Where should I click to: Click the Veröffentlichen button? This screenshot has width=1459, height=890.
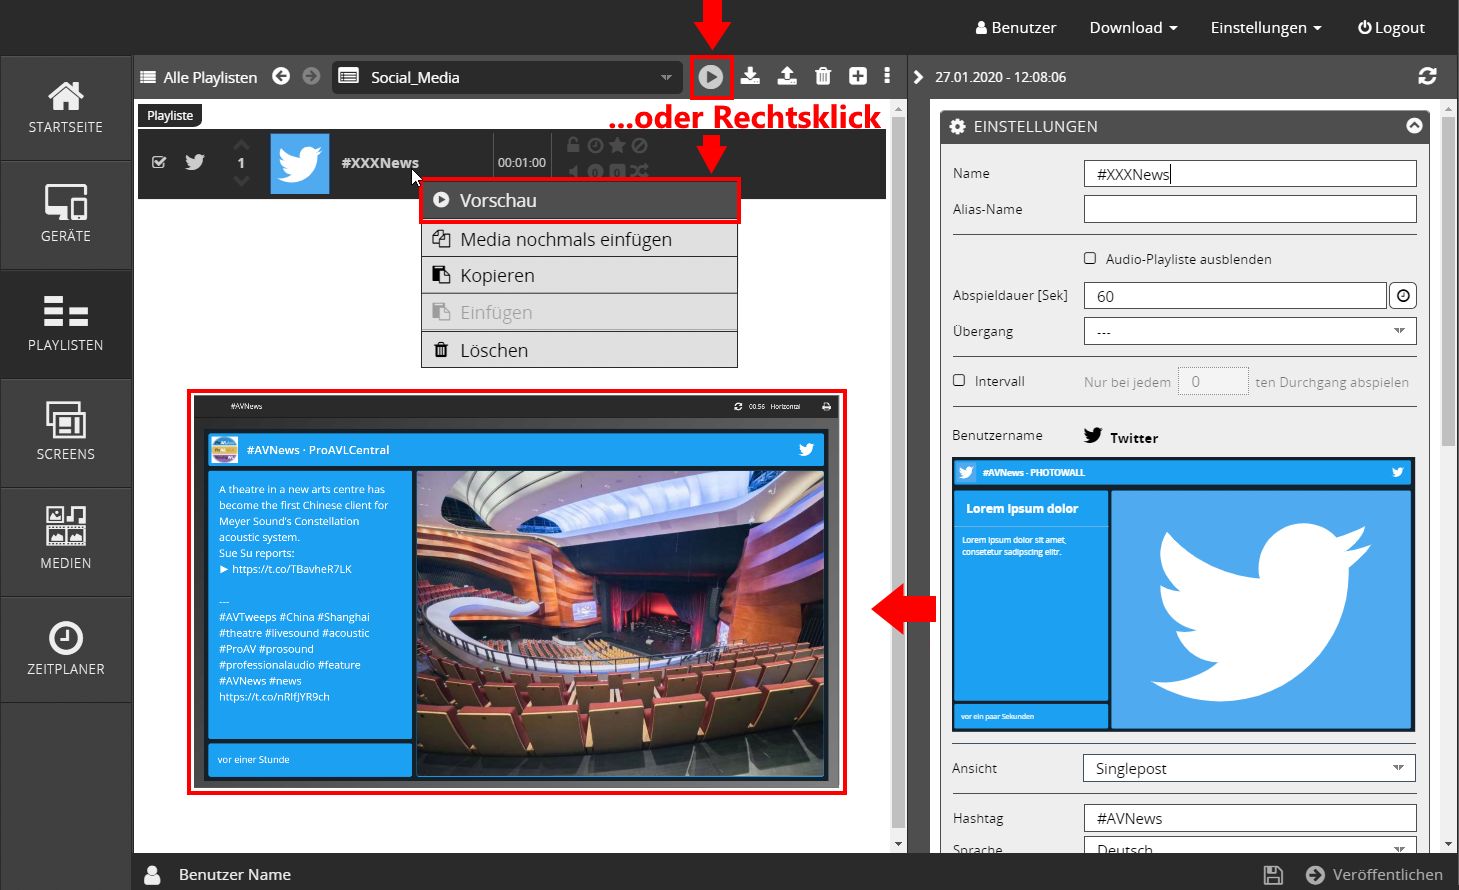[1375, 875]
